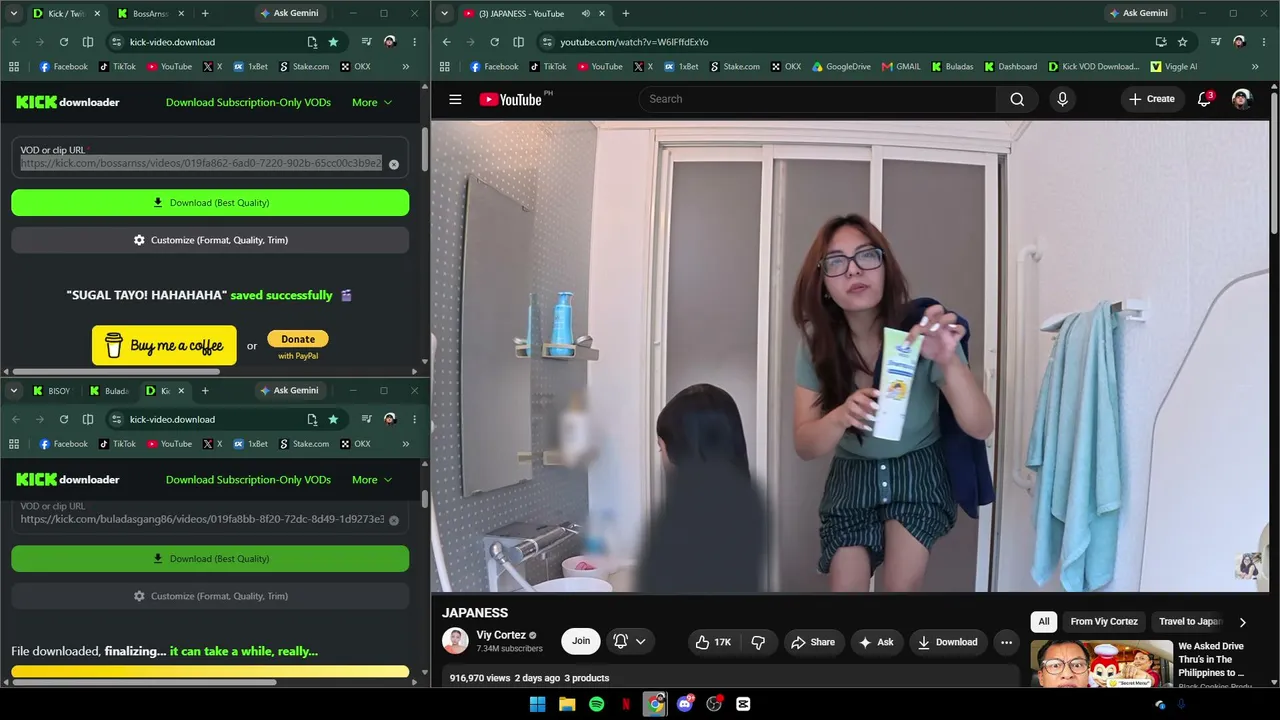1280x720 pixels.
Task: Toggle bookmark star in YouTube window
Action: 1182,42
